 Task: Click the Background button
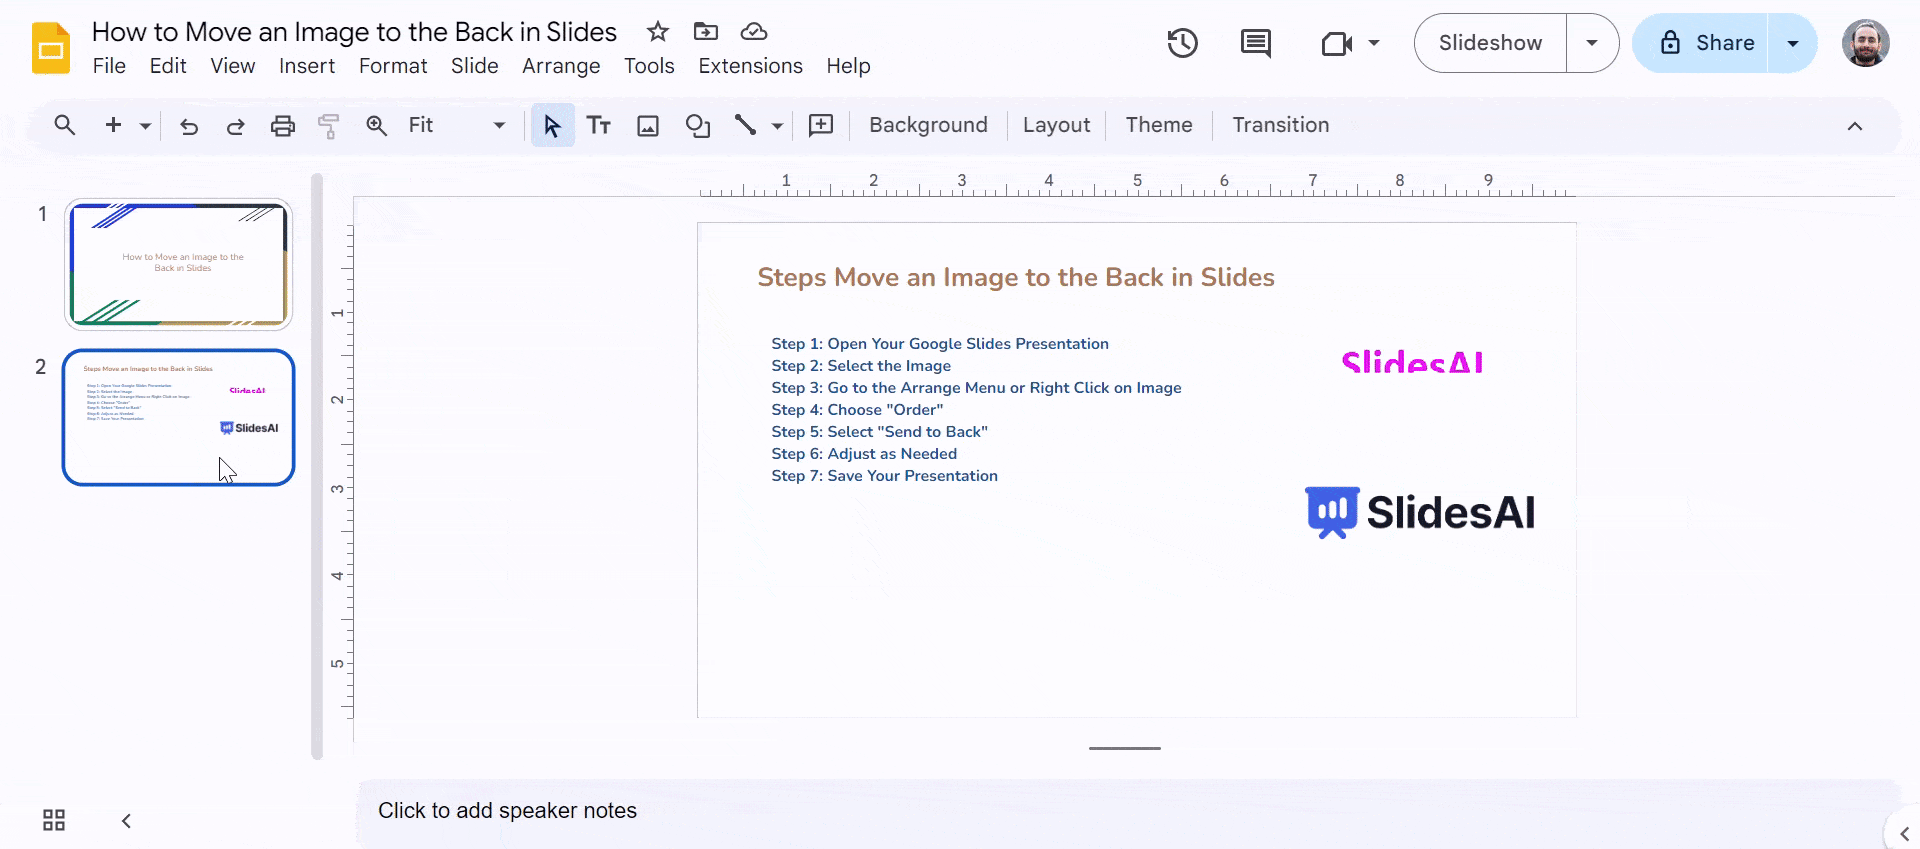coord(928,125)
